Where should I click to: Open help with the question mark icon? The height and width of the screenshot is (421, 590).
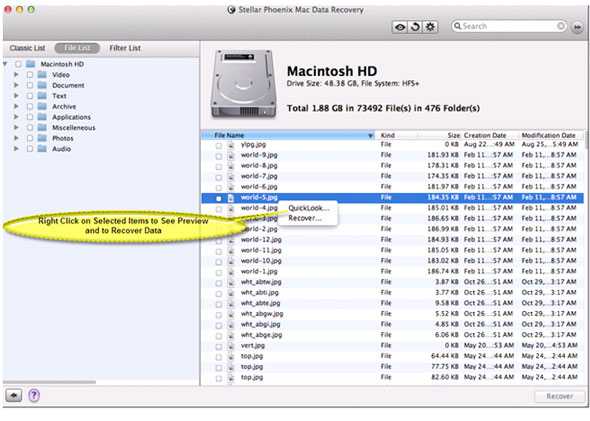(x=34, y=395)
